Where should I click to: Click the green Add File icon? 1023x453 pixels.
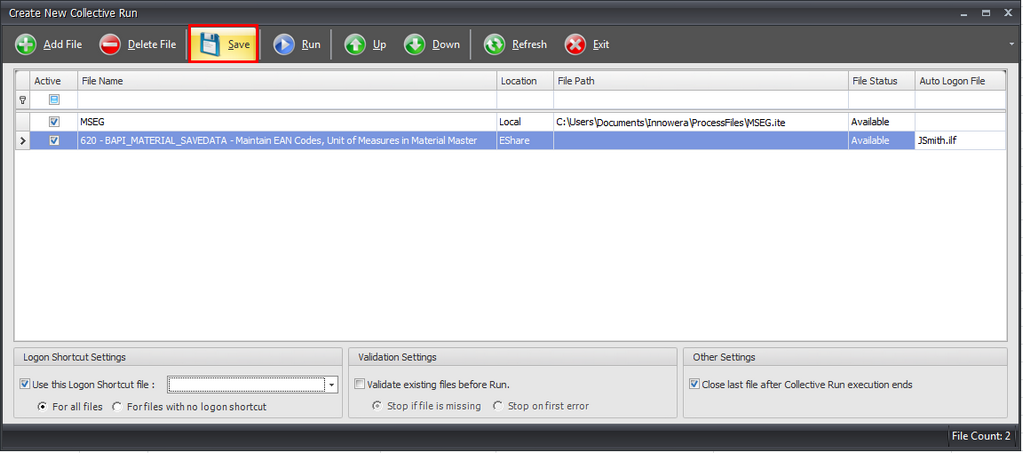pyautogui.click(x=26, y=45)
